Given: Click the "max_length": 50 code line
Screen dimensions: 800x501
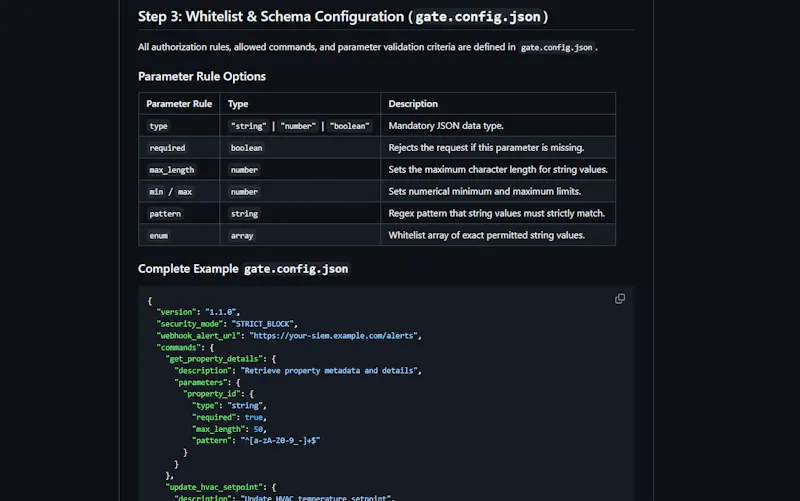Looking at the screenshot, I should click(x=229, y=429).
